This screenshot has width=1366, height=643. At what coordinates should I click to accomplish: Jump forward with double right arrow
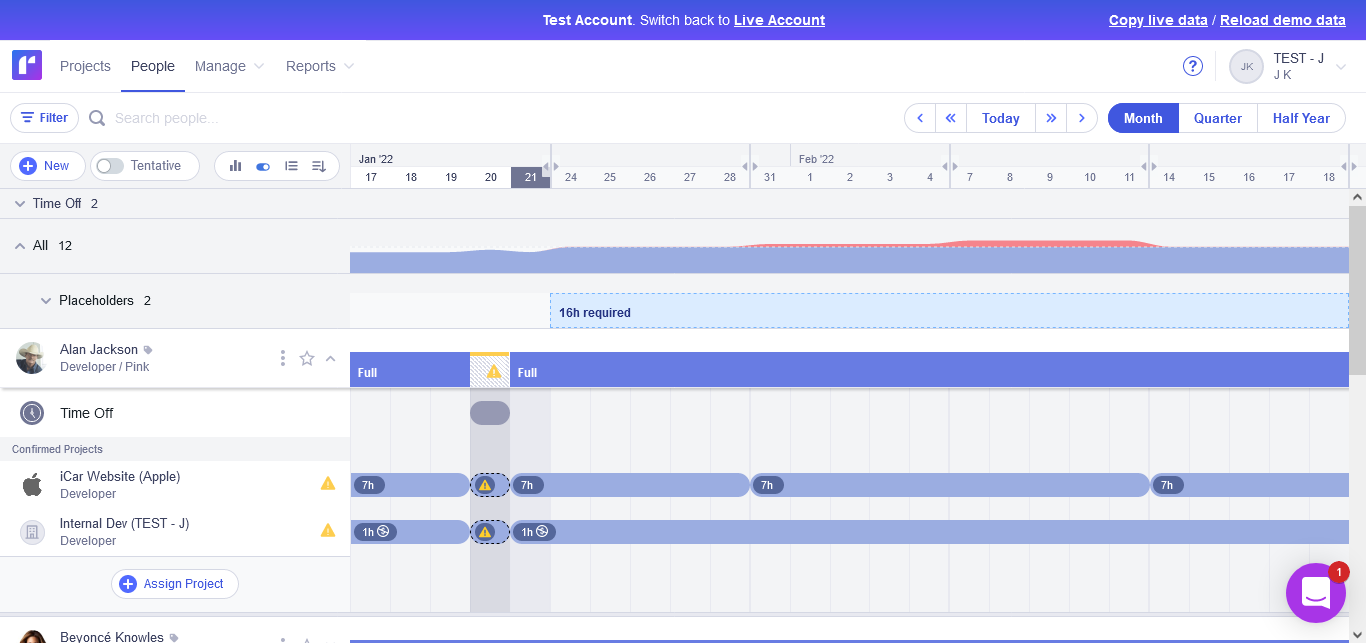pos(1051,118)
